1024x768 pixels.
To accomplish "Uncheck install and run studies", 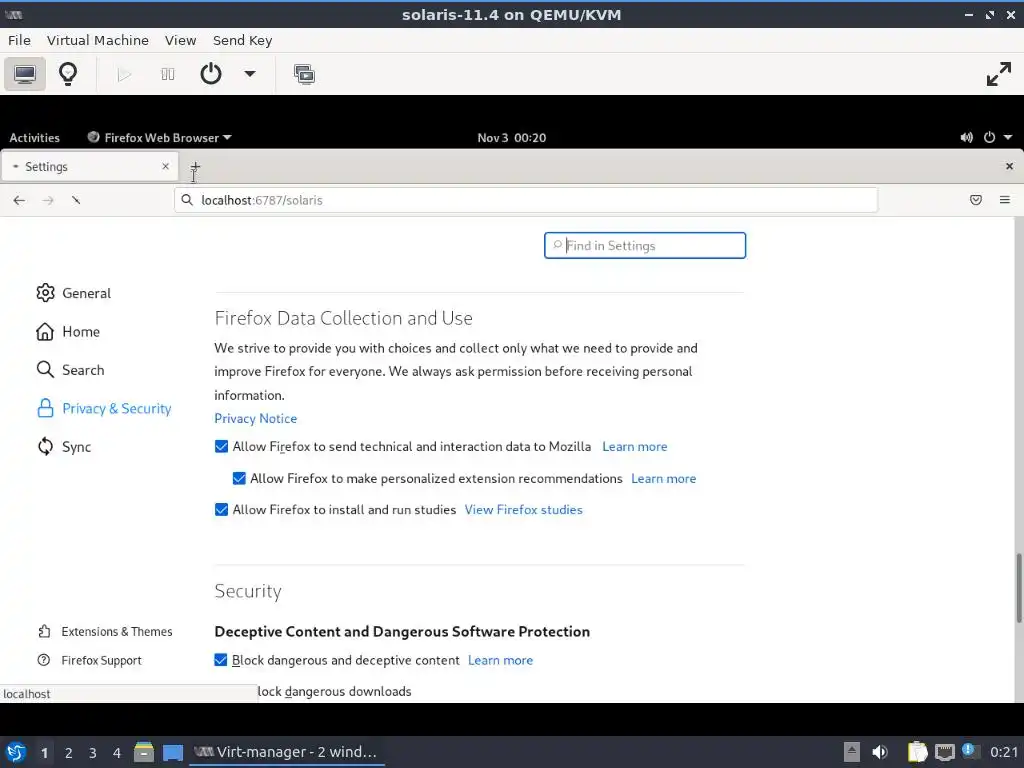I will [x=221, y=510].
